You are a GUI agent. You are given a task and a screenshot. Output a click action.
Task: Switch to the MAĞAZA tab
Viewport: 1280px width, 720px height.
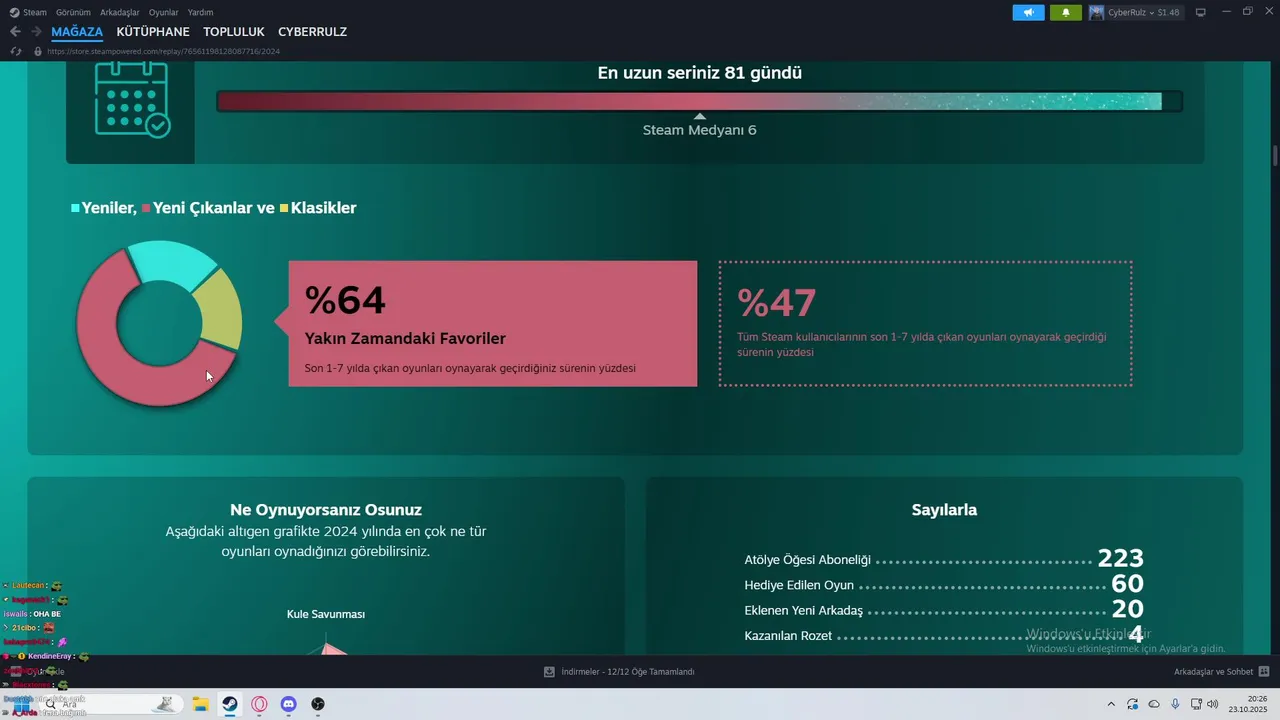click(x=77, y=32)
